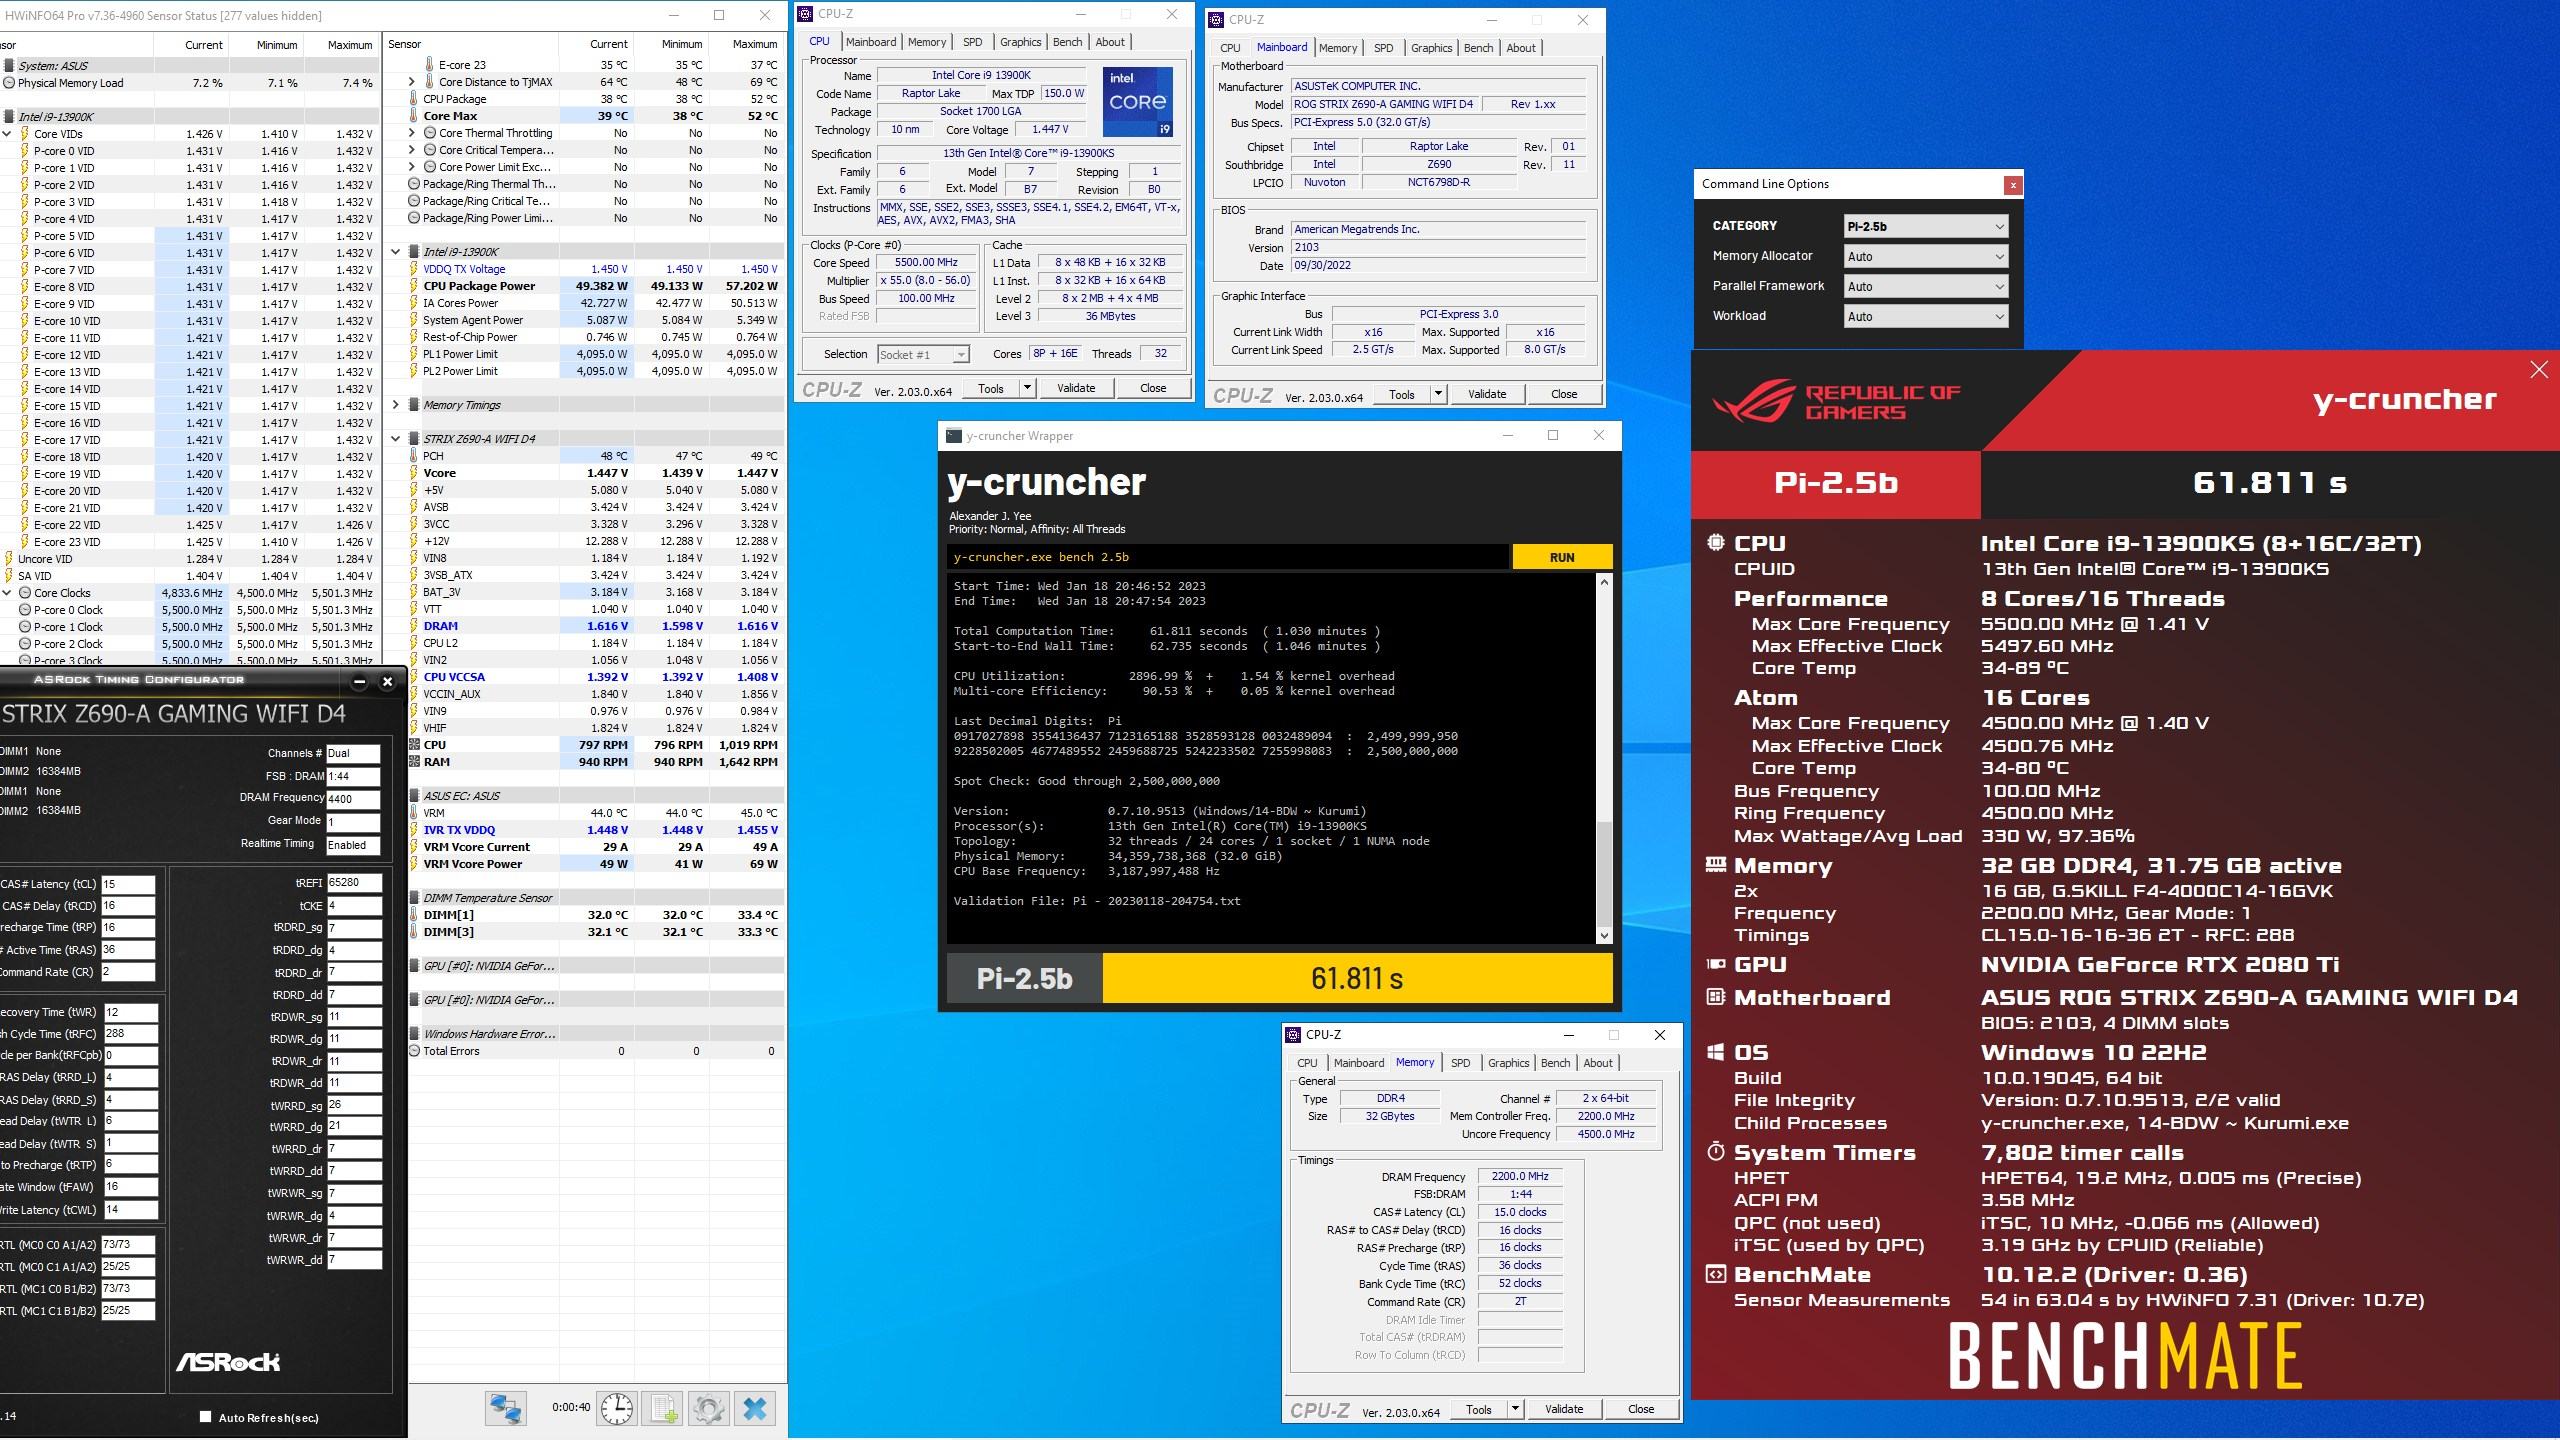Click Tools in CPU-Z Memory window
The height and width of the screenshot is (1440, 2560).
pyautogui.click(x=1479, y=1409)
